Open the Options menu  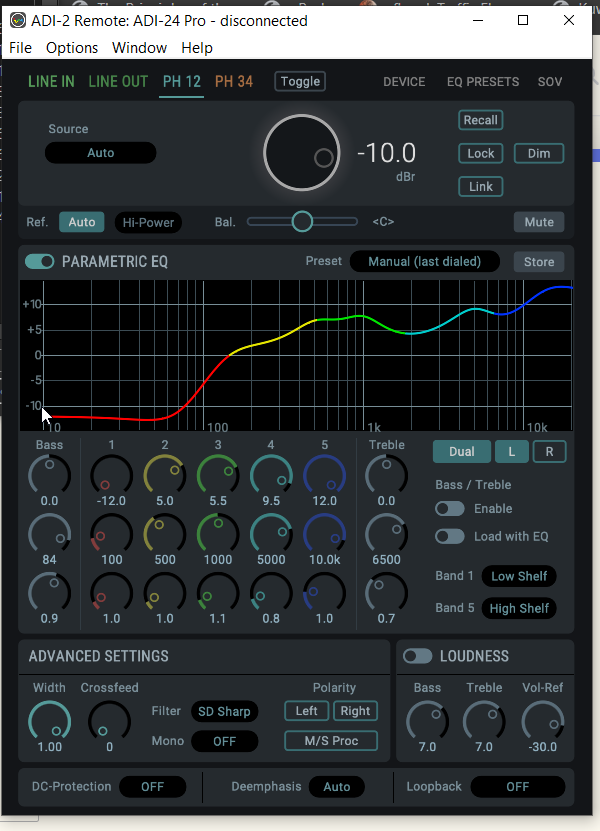[x=72, y=48]
